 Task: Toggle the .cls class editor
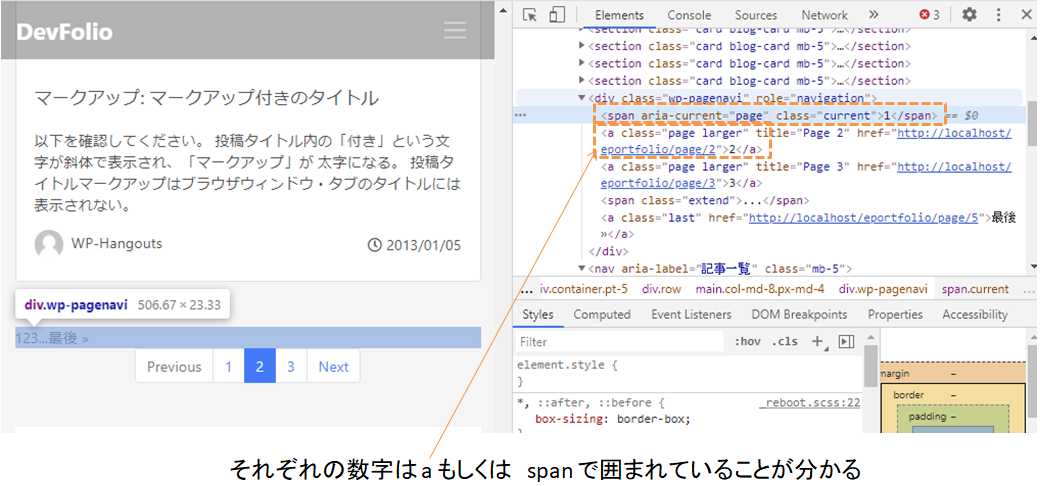[x=785, y=341]
